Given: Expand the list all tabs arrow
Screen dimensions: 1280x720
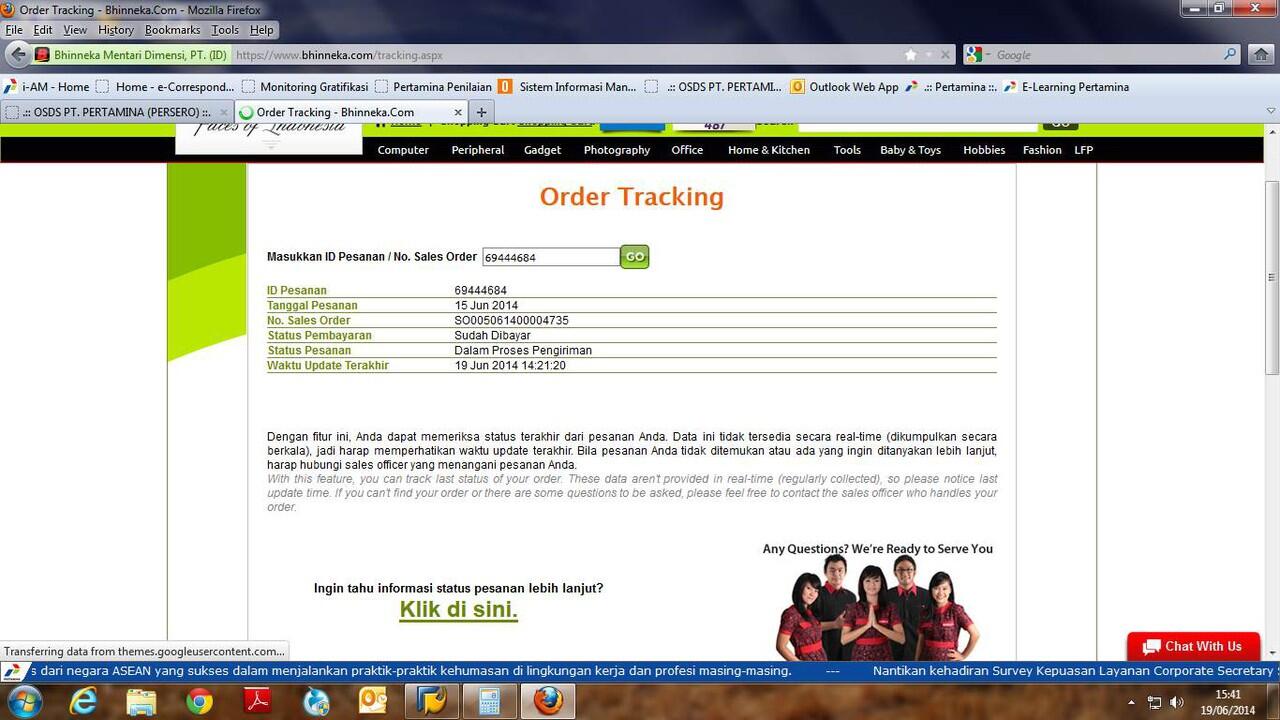Looking at the screenshot, I should (1271, 112).
